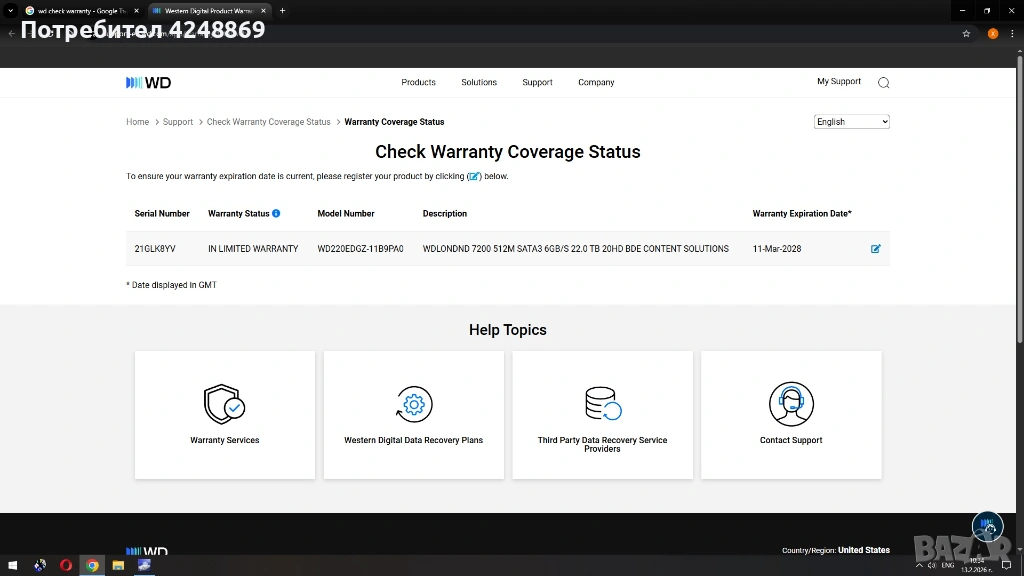Open the Products menu
The width and height of the screenshot is (1024, 576).
point(418,83)
